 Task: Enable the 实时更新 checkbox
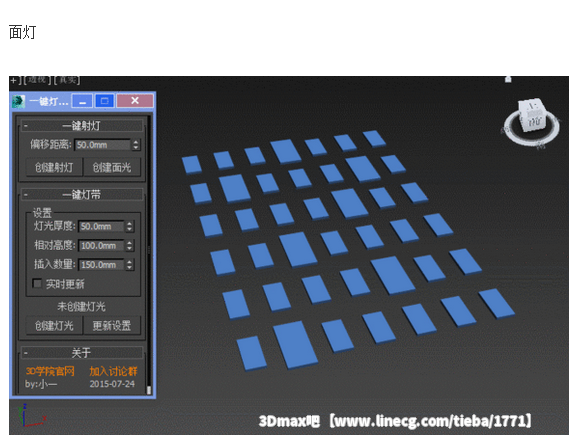point(37,283)
